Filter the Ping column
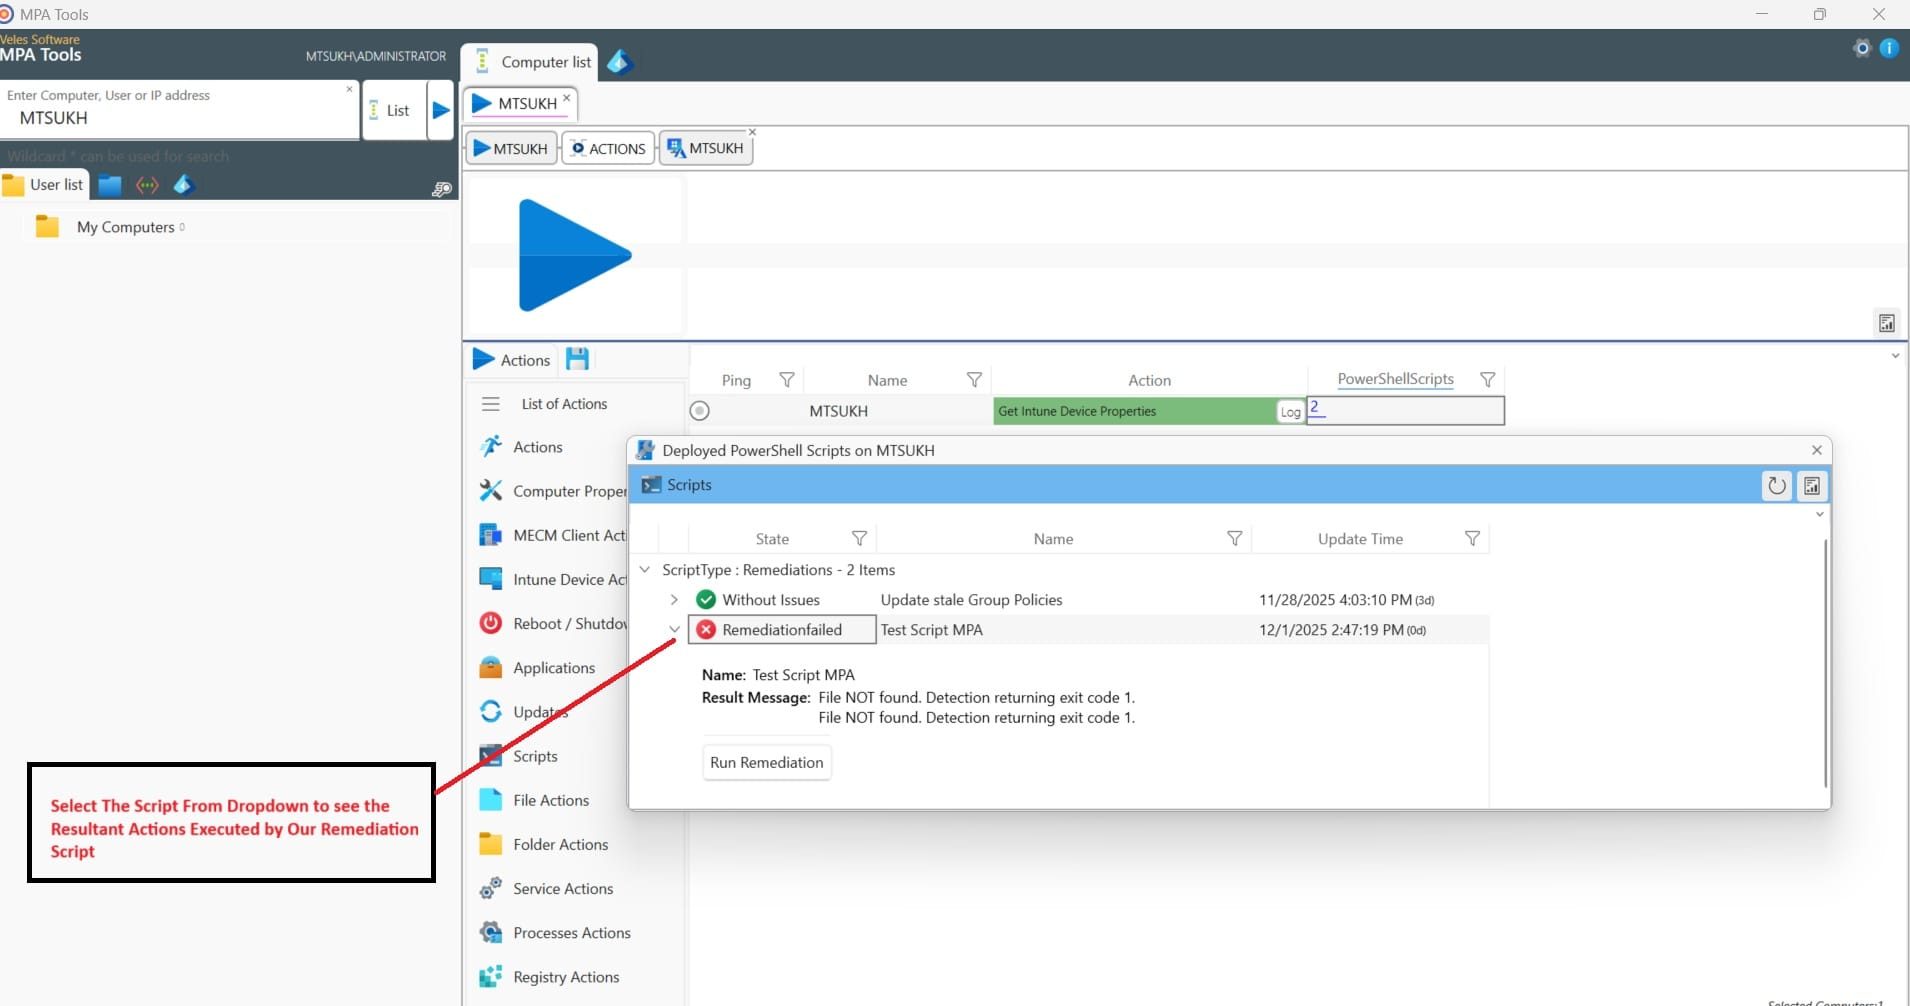 coord(787,380)
